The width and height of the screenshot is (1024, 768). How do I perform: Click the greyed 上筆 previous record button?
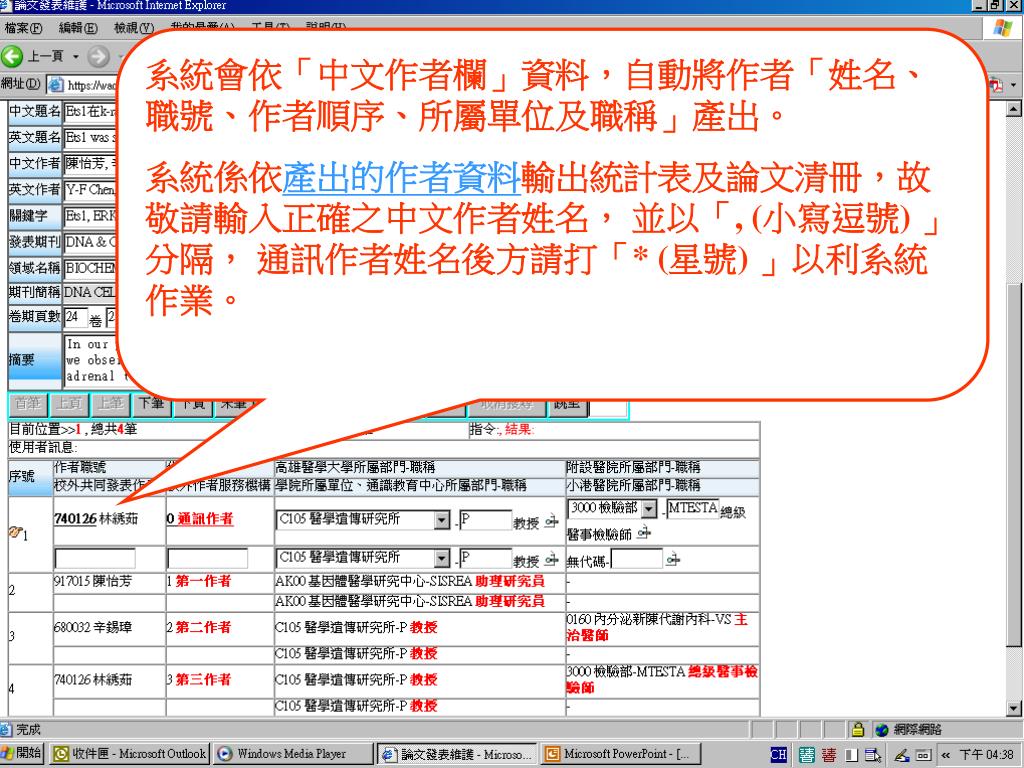pos(110,404)
